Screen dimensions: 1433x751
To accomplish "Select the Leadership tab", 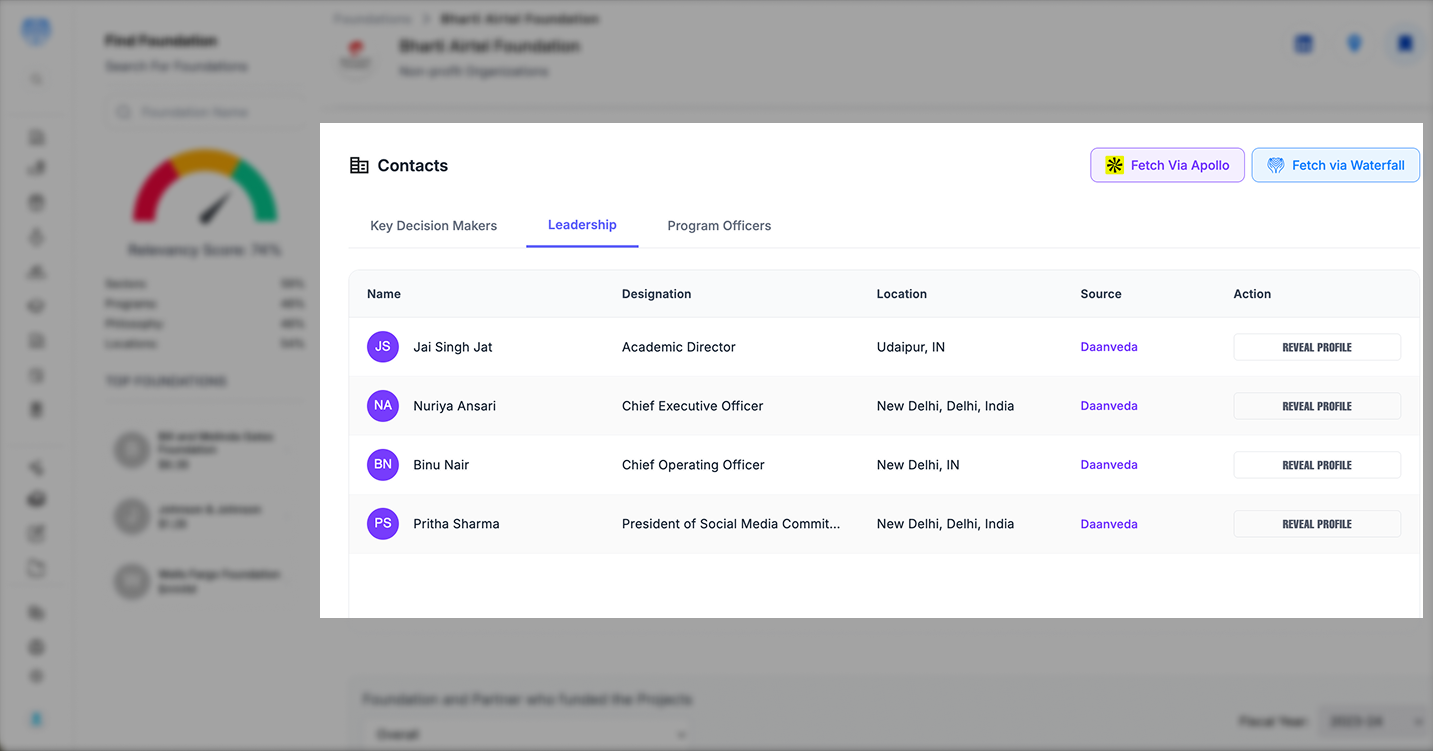I will point(582,225).
